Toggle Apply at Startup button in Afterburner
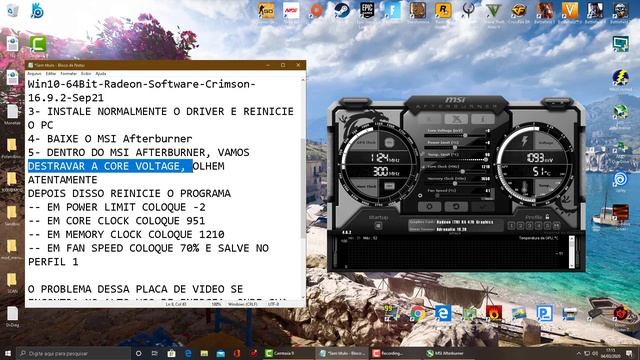Image resolution: width=640 pixels, height=360 pixels. coord(378,226)
